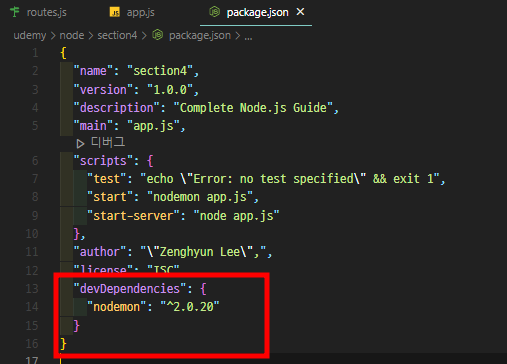Run the 디버그 debug code lens

pyautogui.click(x=108, y=143)
